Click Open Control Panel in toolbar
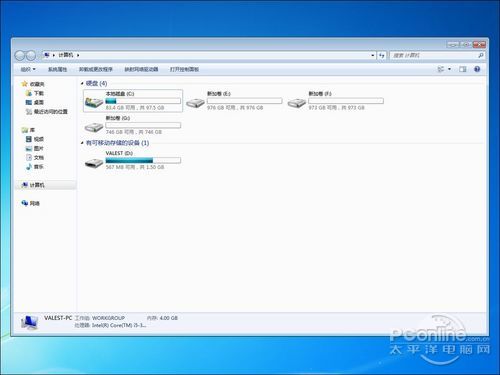Screen dimensions: 500x375 [184, 69]
